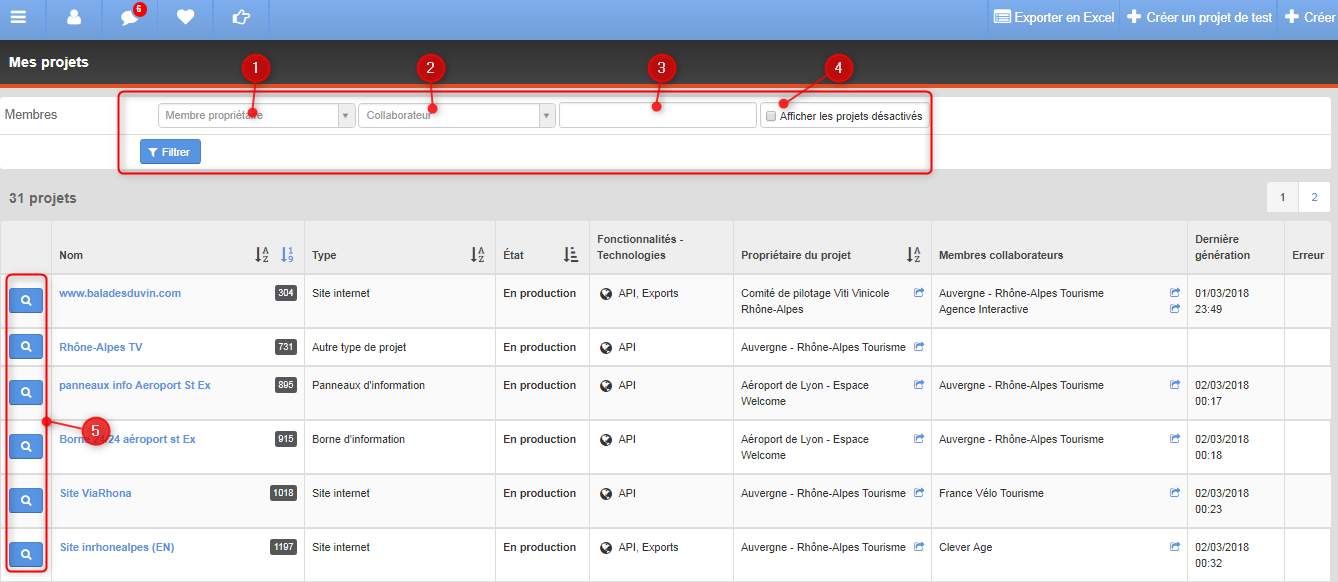
Task: Go to page 2 of projects
Action: (1314, 197)
